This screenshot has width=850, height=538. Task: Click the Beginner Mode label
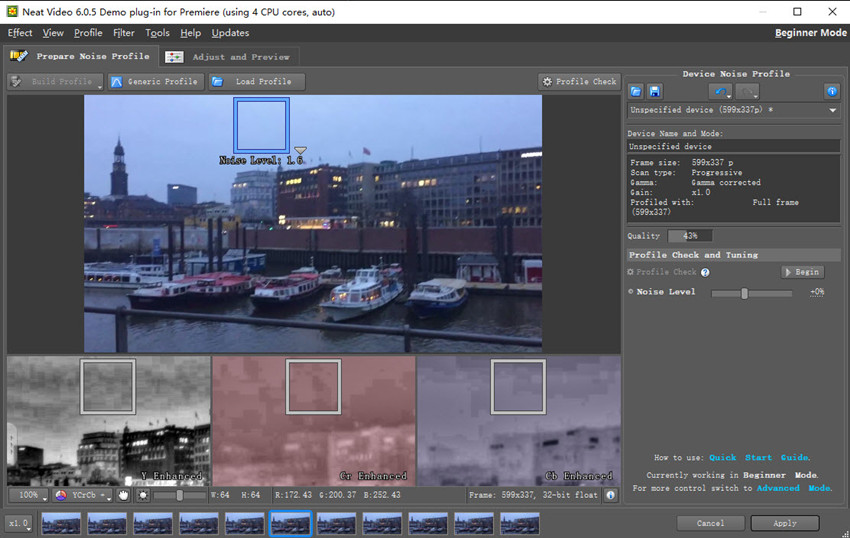coord(810,33)
